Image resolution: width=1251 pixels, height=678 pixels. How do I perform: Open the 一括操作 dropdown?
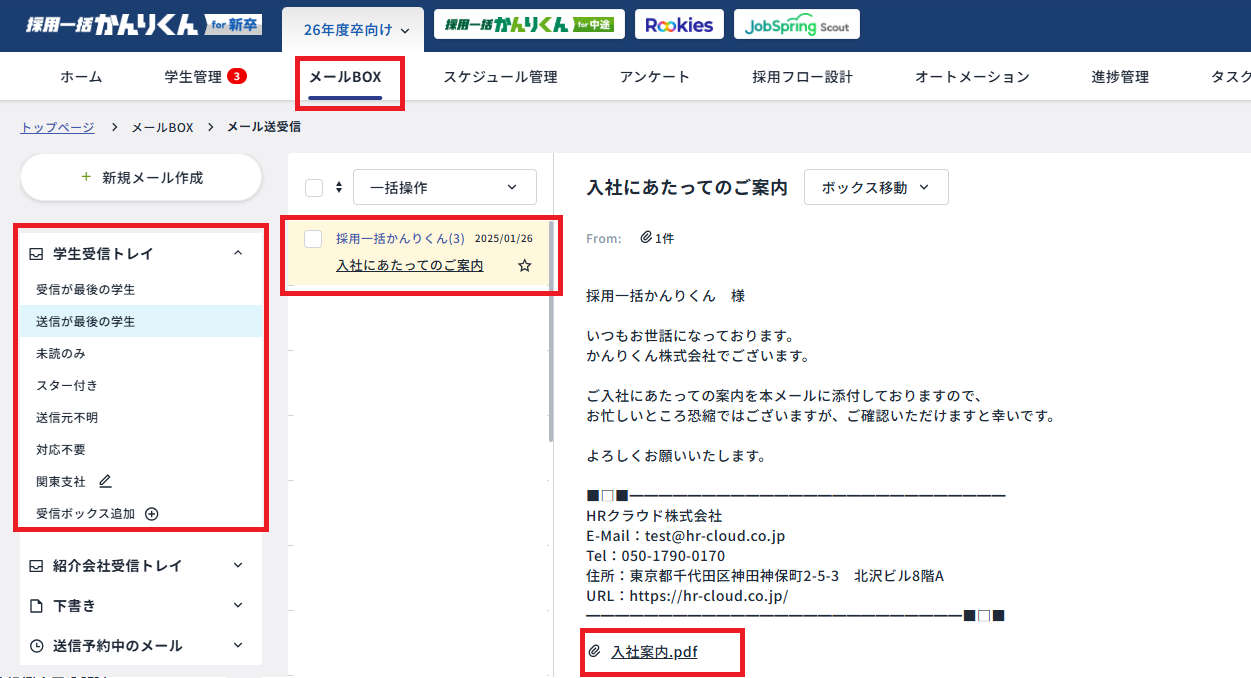tap(444, 186)
